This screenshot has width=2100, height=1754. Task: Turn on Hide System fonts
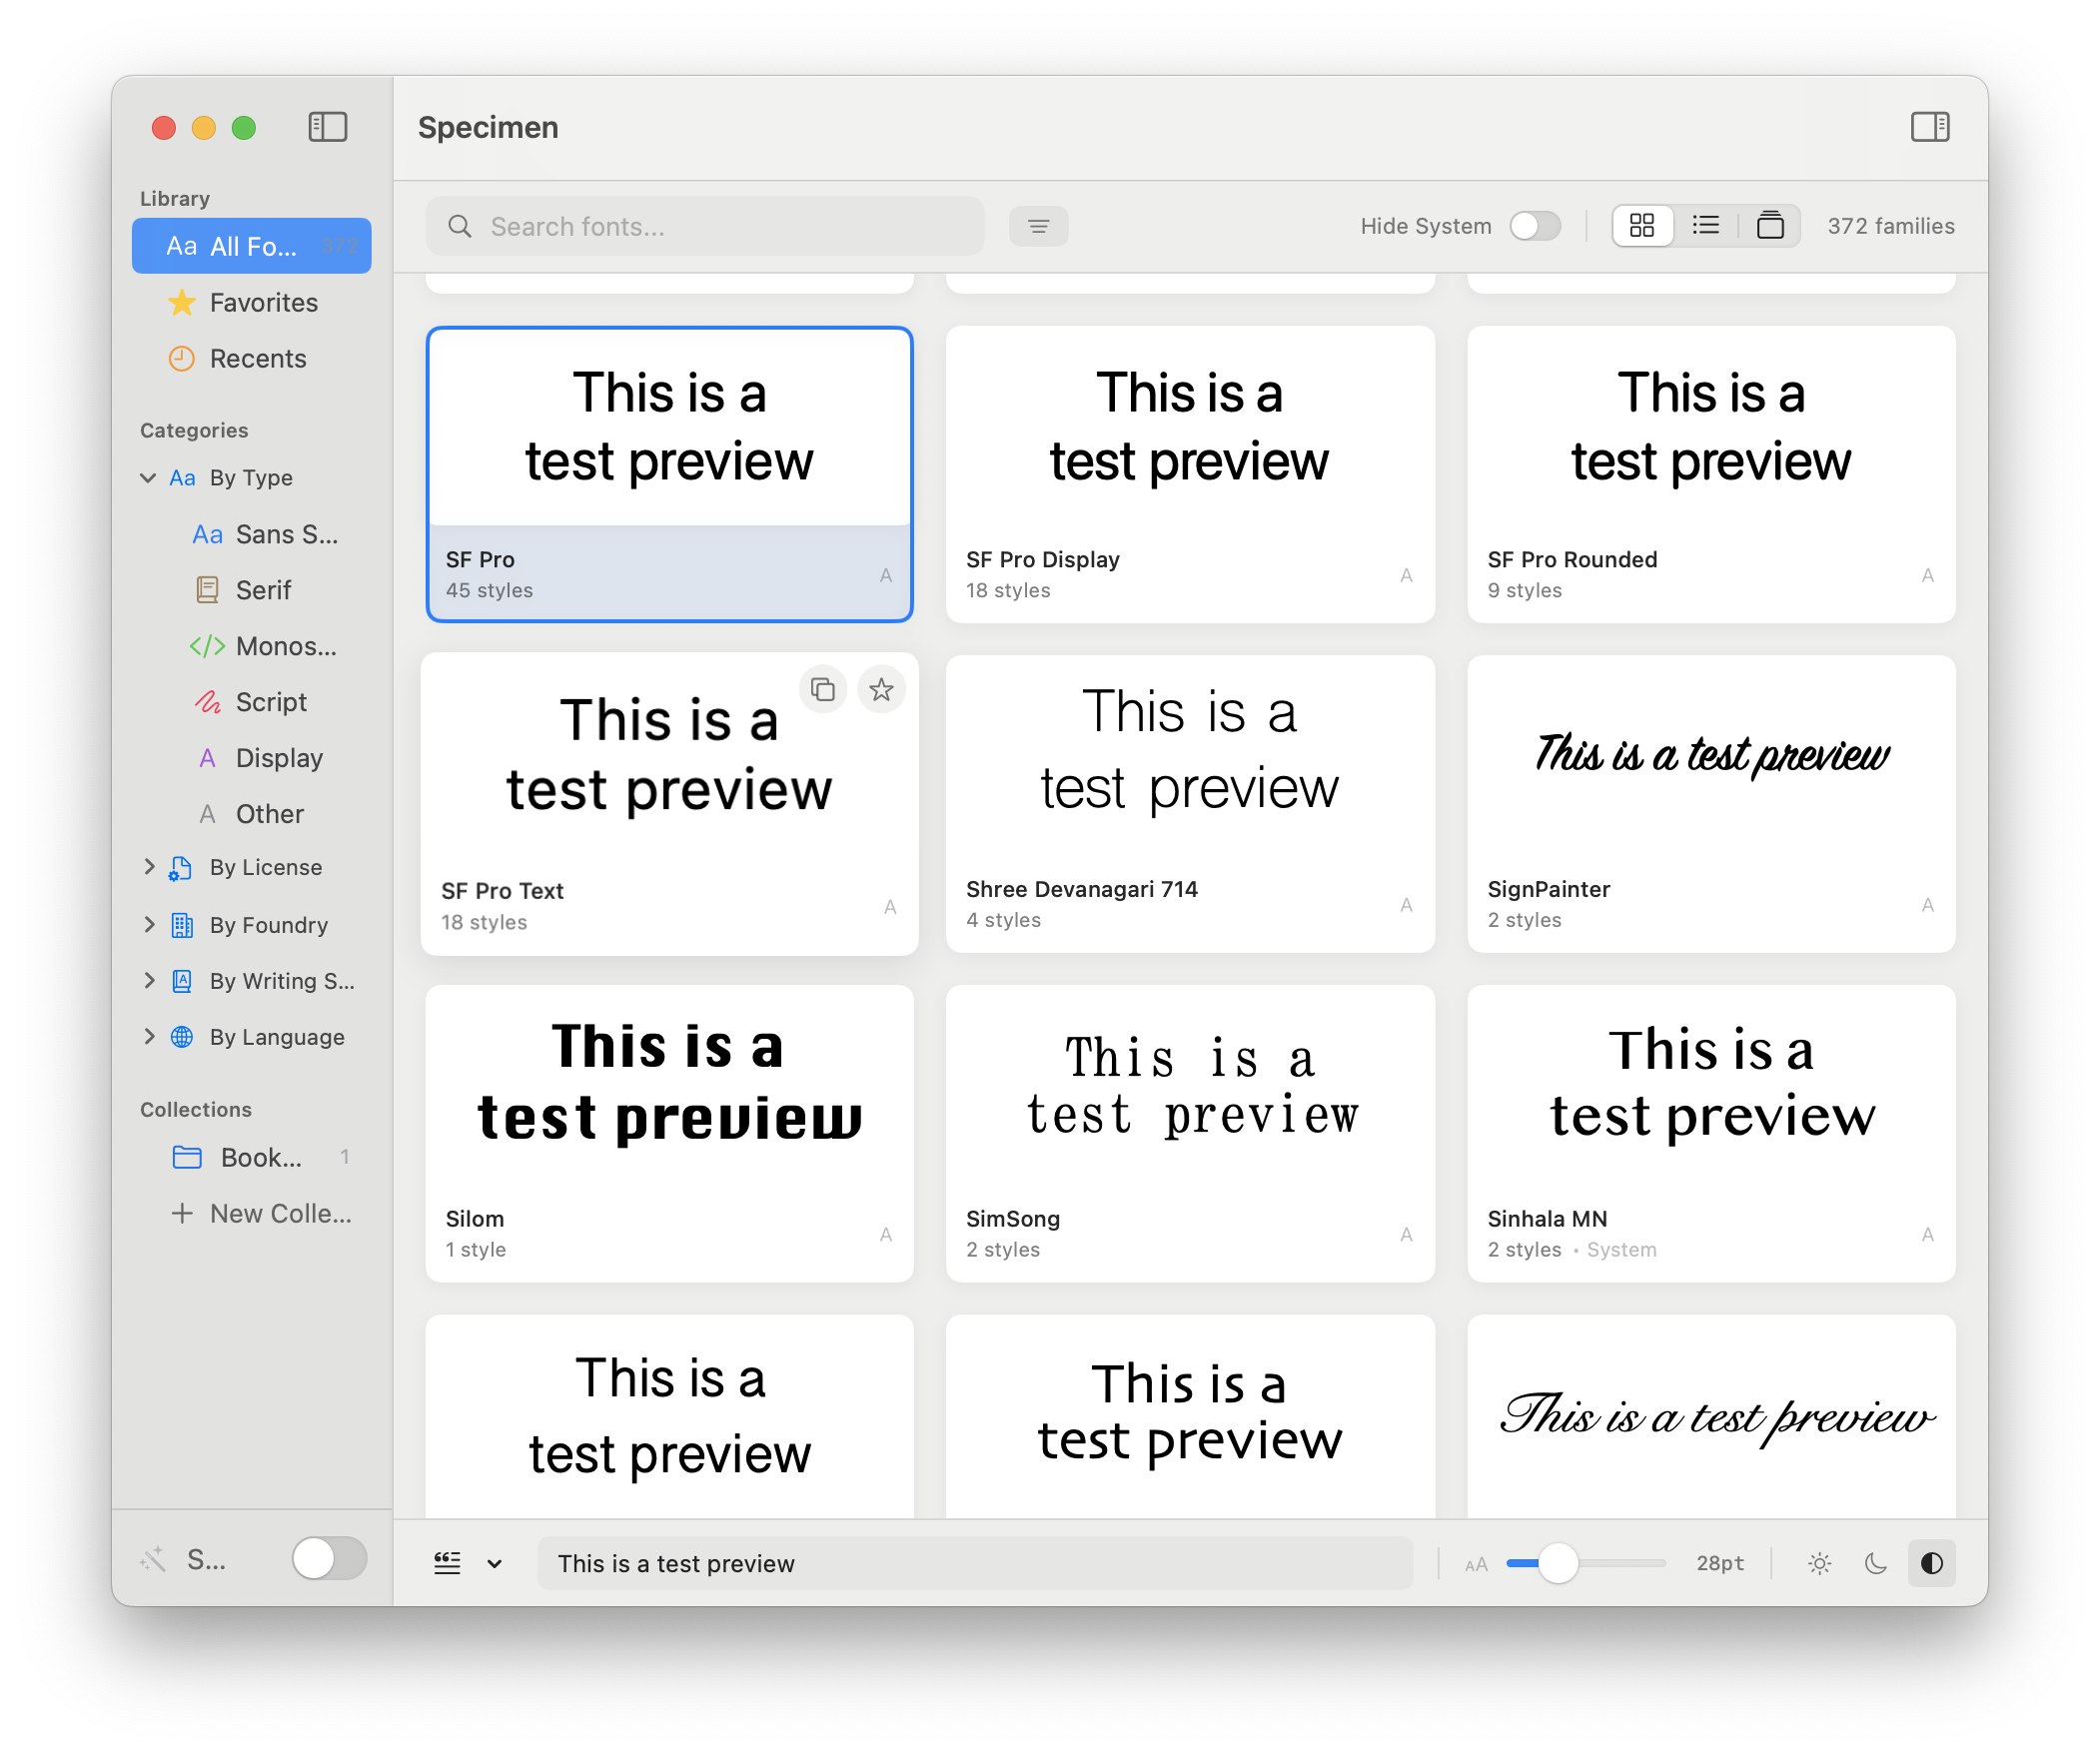click(1535, 226)
